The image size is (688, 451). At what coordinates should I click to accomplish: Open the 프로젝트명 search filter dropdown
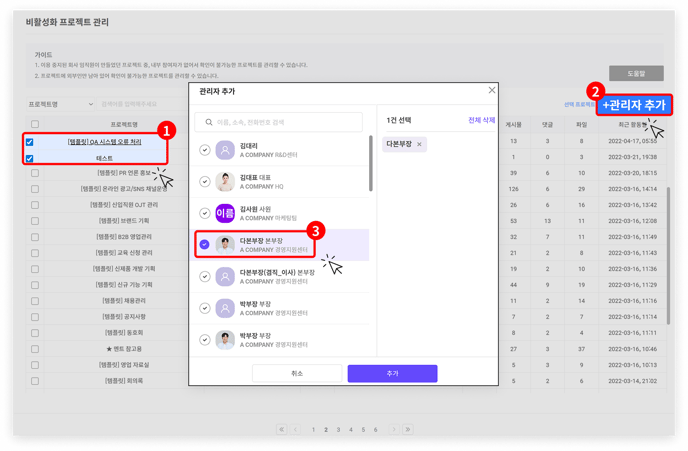(x=60, y=104)
